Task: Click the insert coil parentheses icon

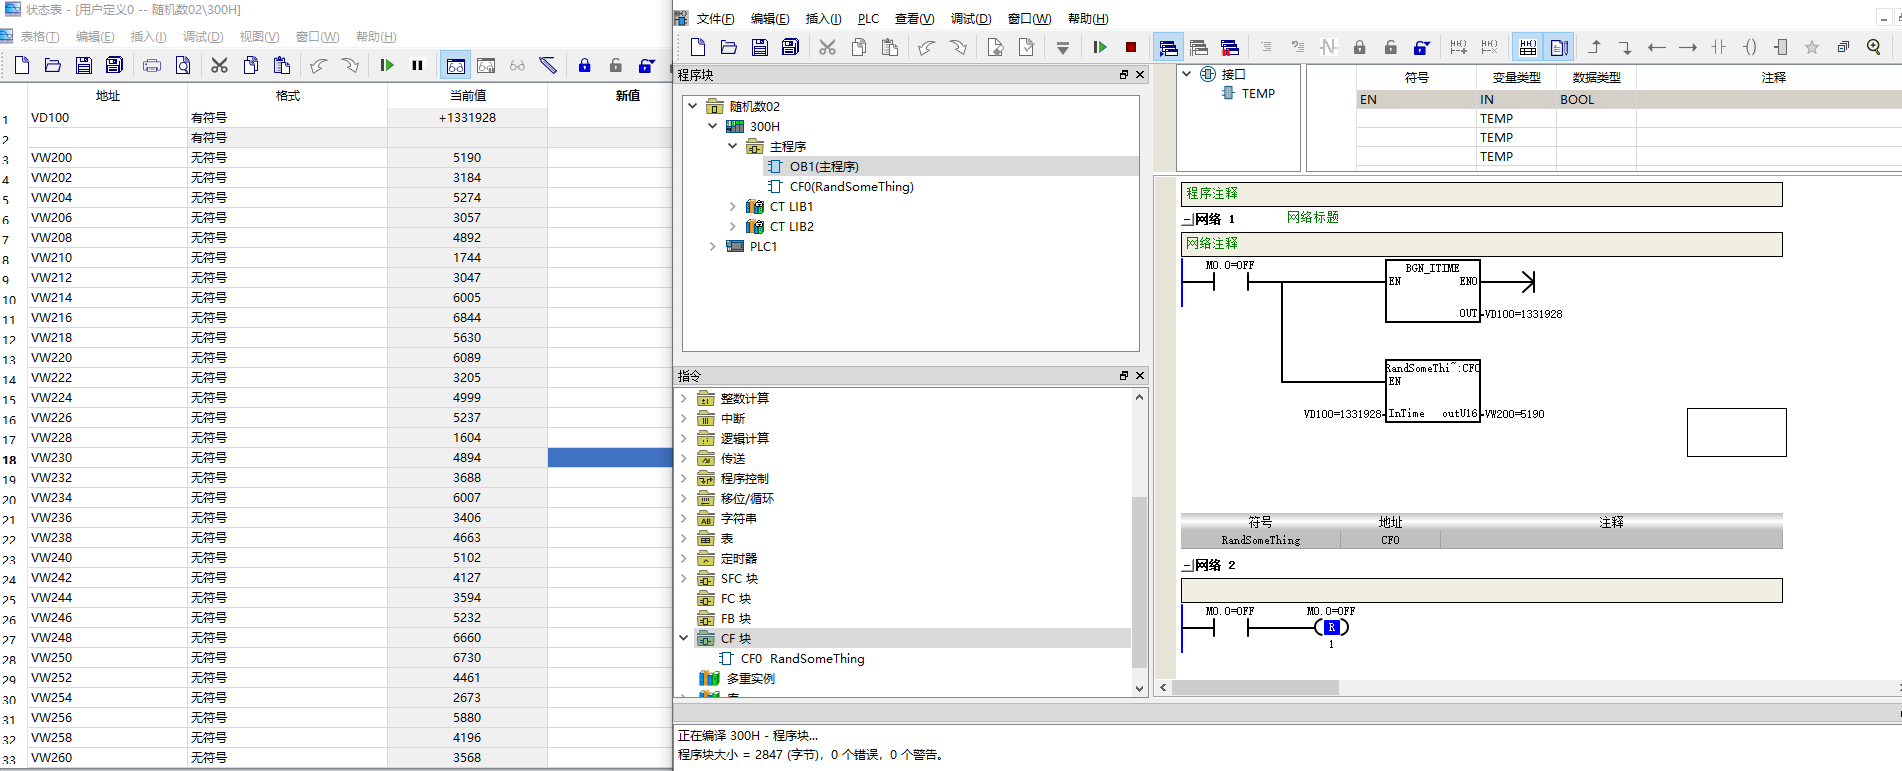Action: click(1749, 47)
